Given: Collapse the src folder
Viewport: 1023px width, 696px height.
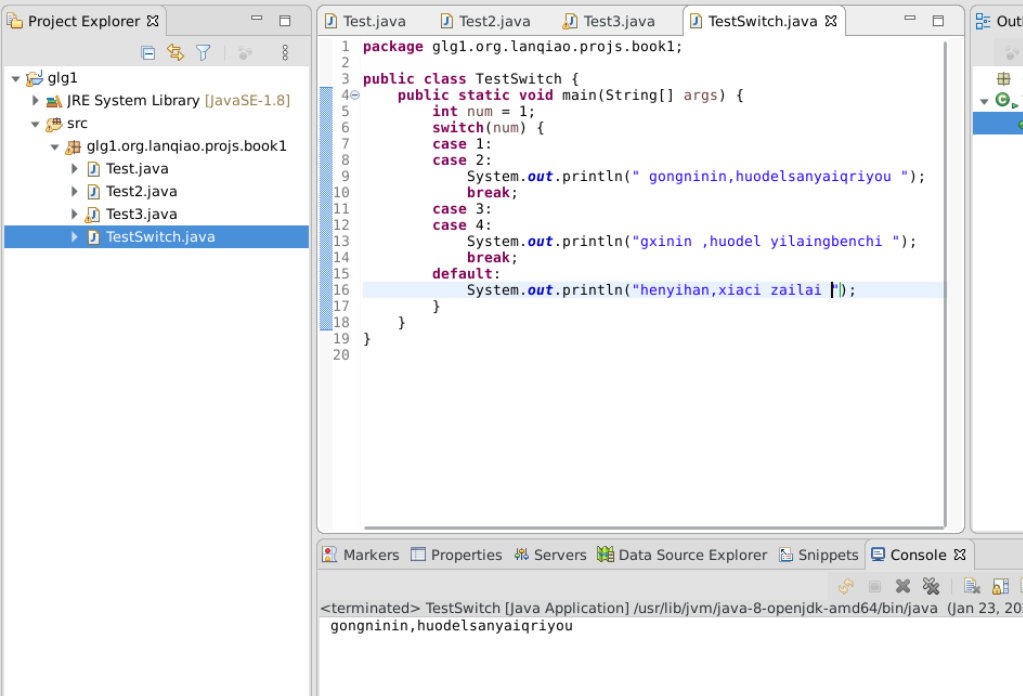Looking at the screenshot, I should pos(35,124).
